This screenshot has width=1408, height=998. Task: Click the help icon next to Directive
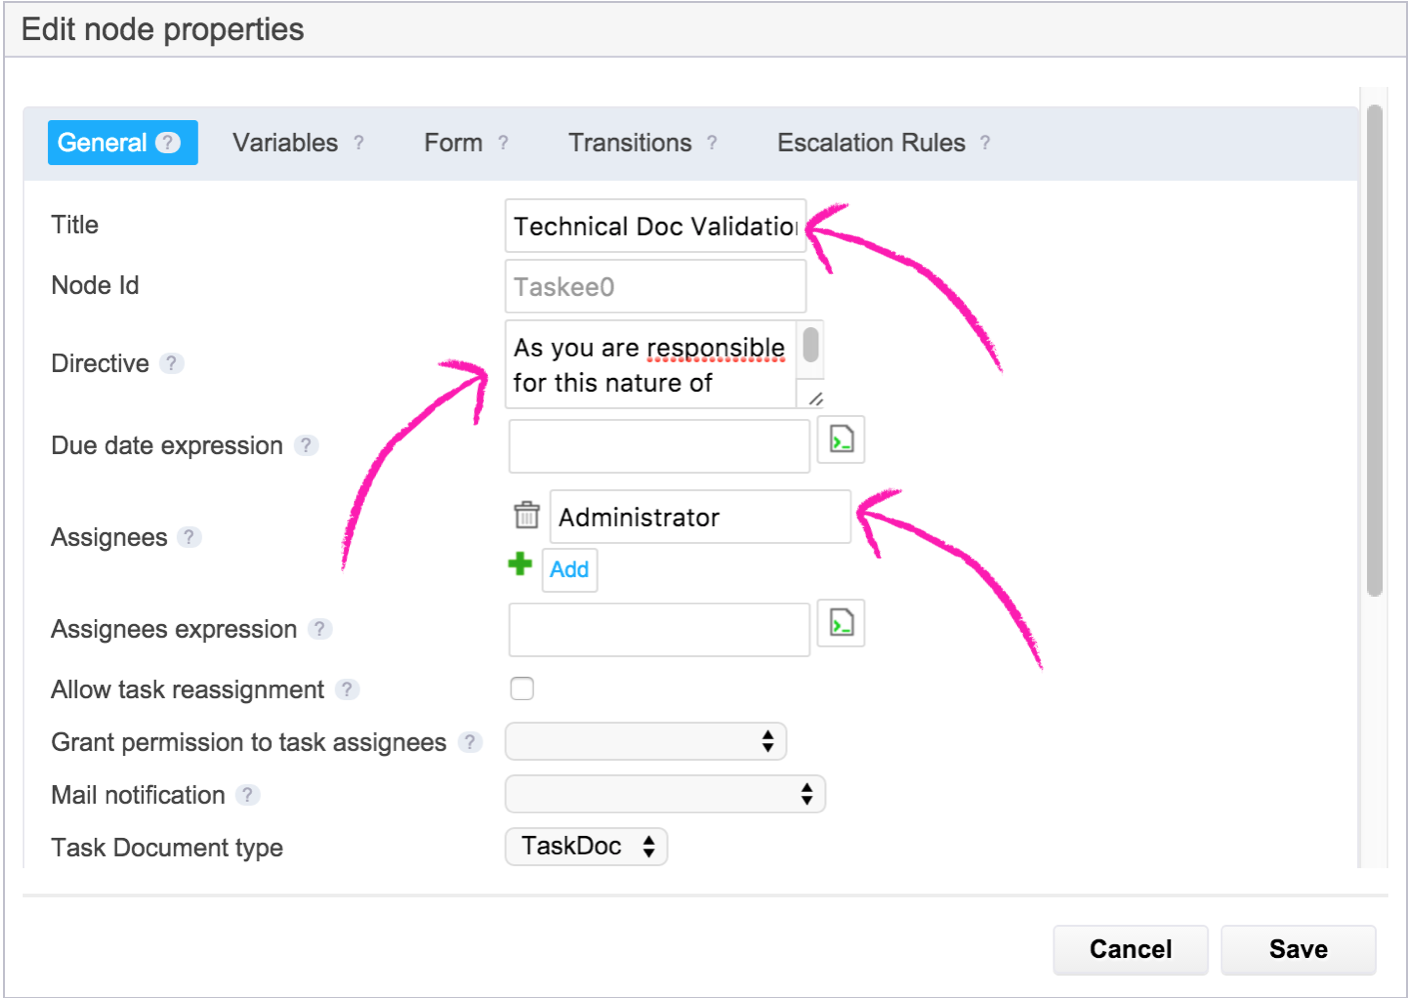(x=172, y=363)
